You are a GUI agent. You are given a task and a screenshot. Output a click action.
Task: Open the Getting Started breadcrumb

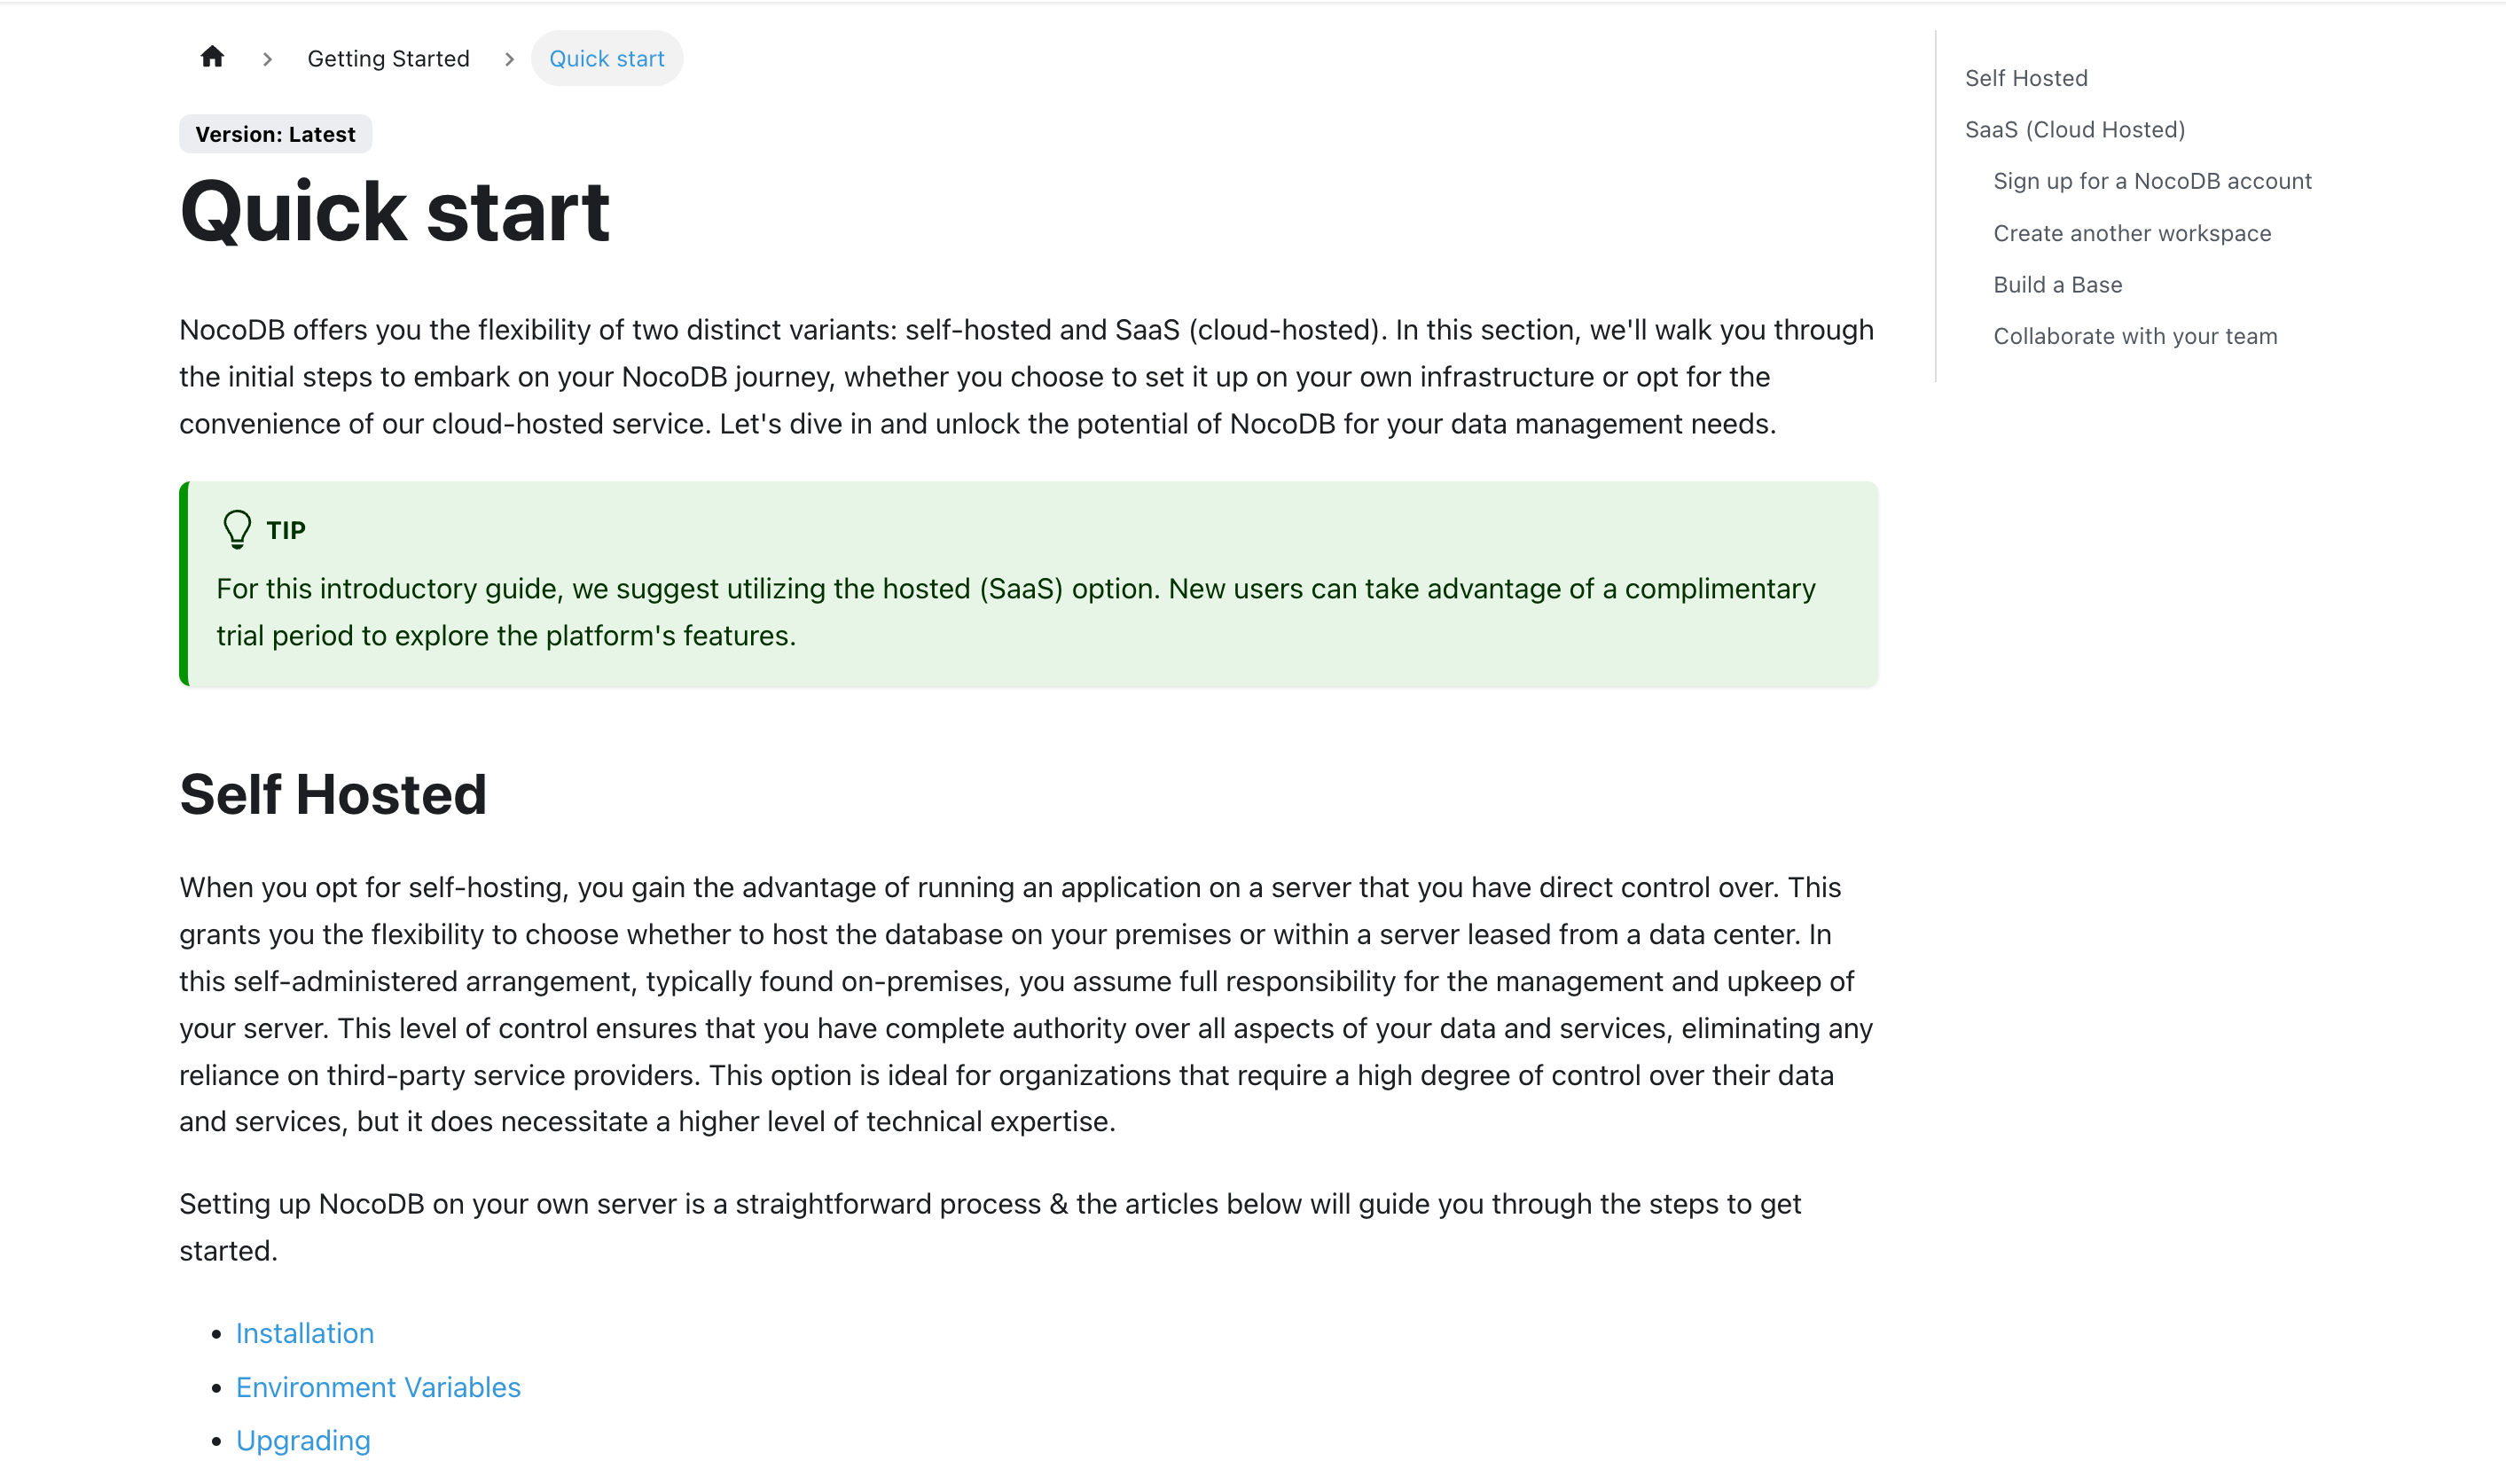(x=388, y=59)
